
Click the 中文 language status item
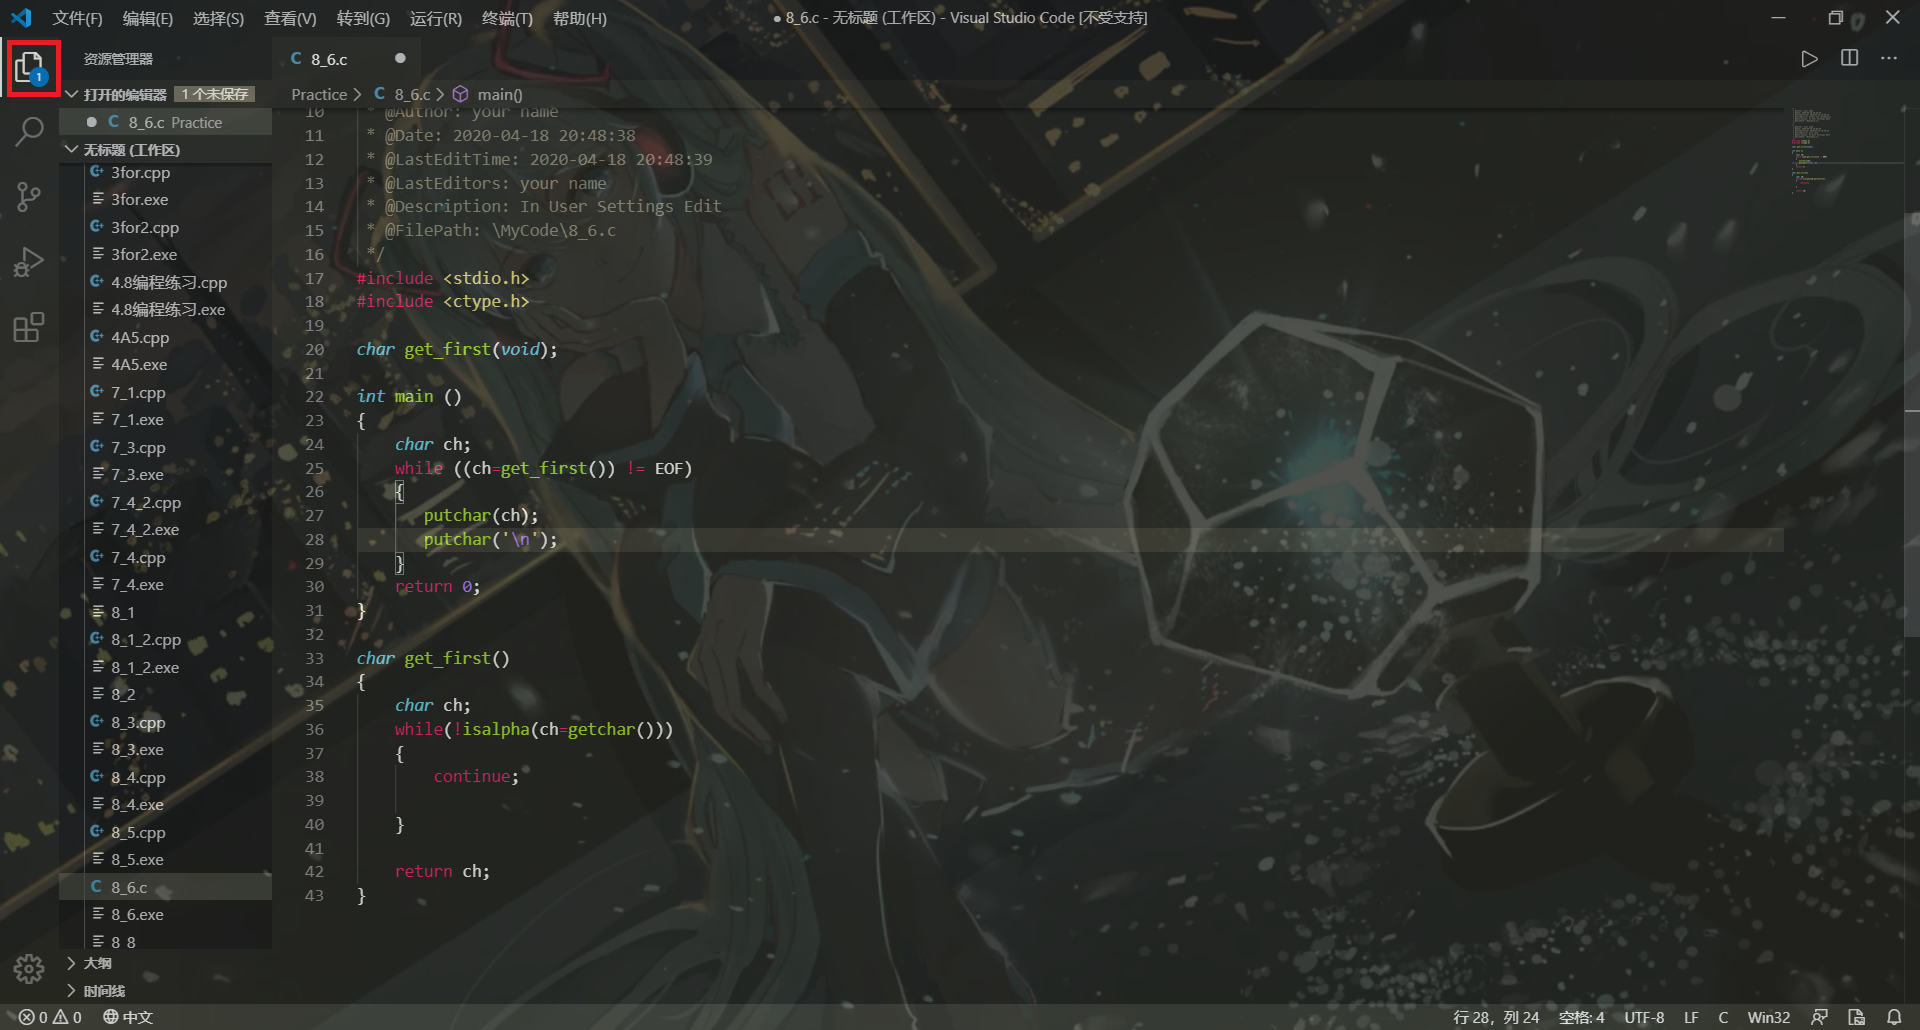tap(128, 1017)
